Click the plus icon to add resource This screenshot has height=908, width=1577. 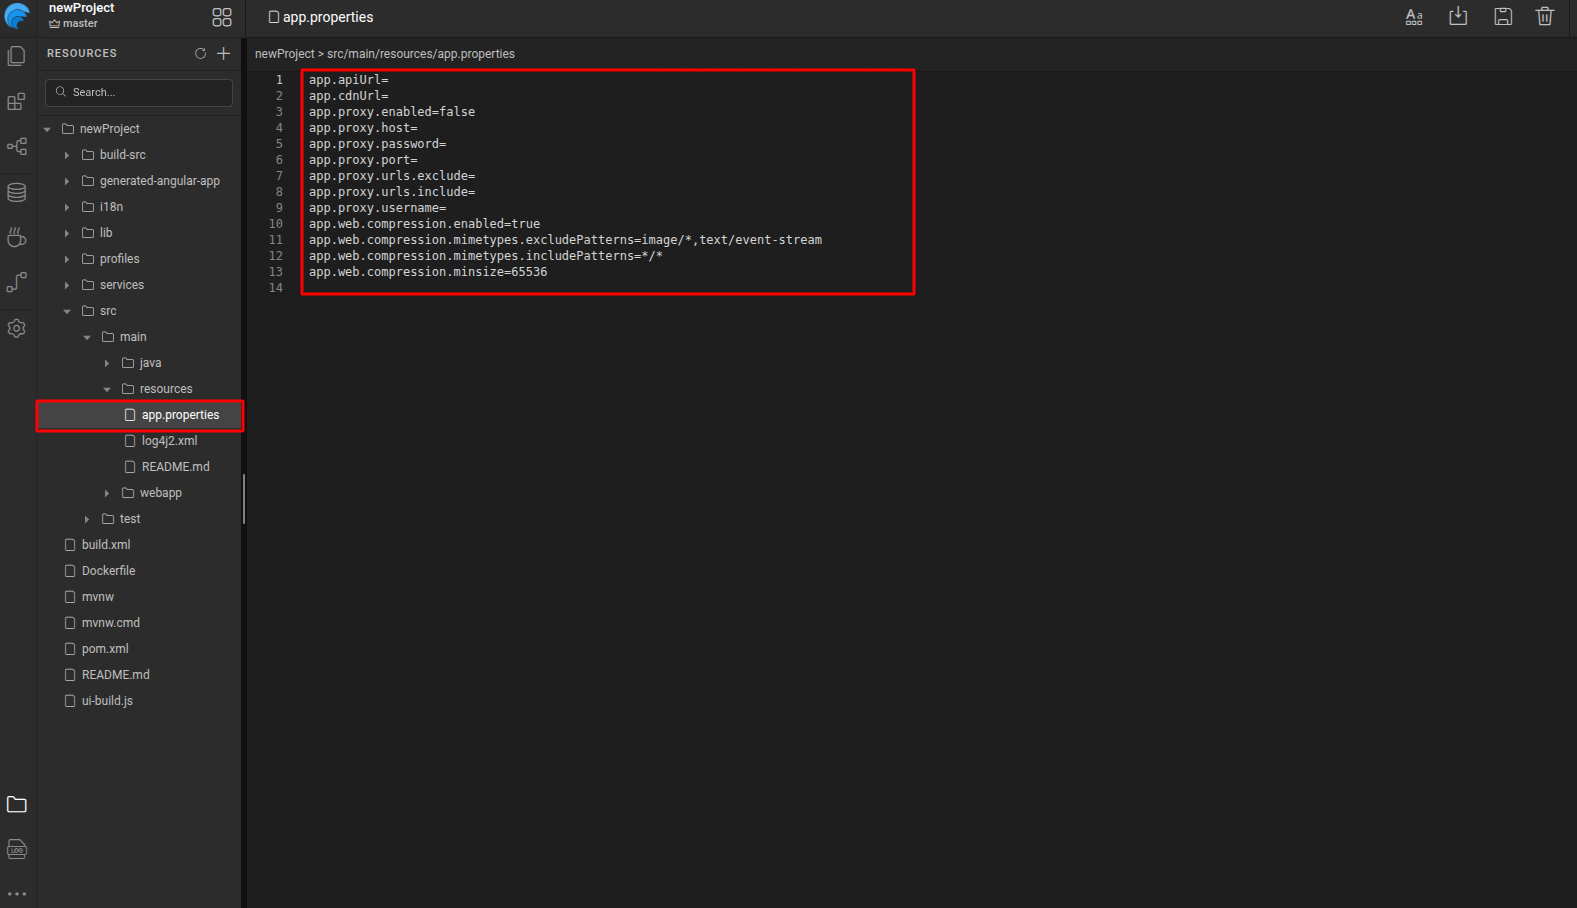pyautogui.click(x=224, y=53)
